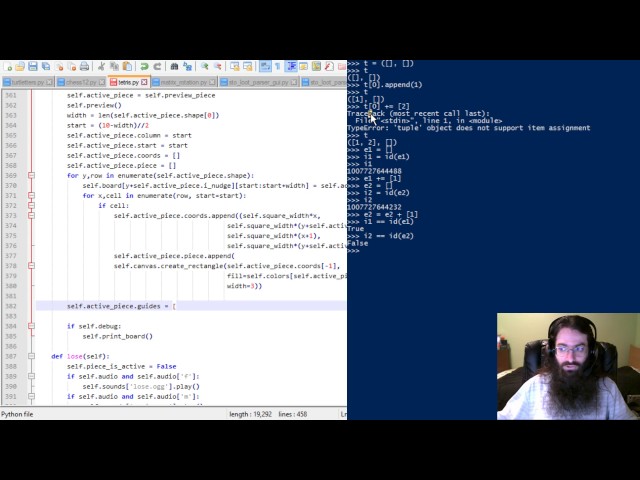Create a new file with the New icon
Viewport: 640px width, 480px height.
pos(8,67)
